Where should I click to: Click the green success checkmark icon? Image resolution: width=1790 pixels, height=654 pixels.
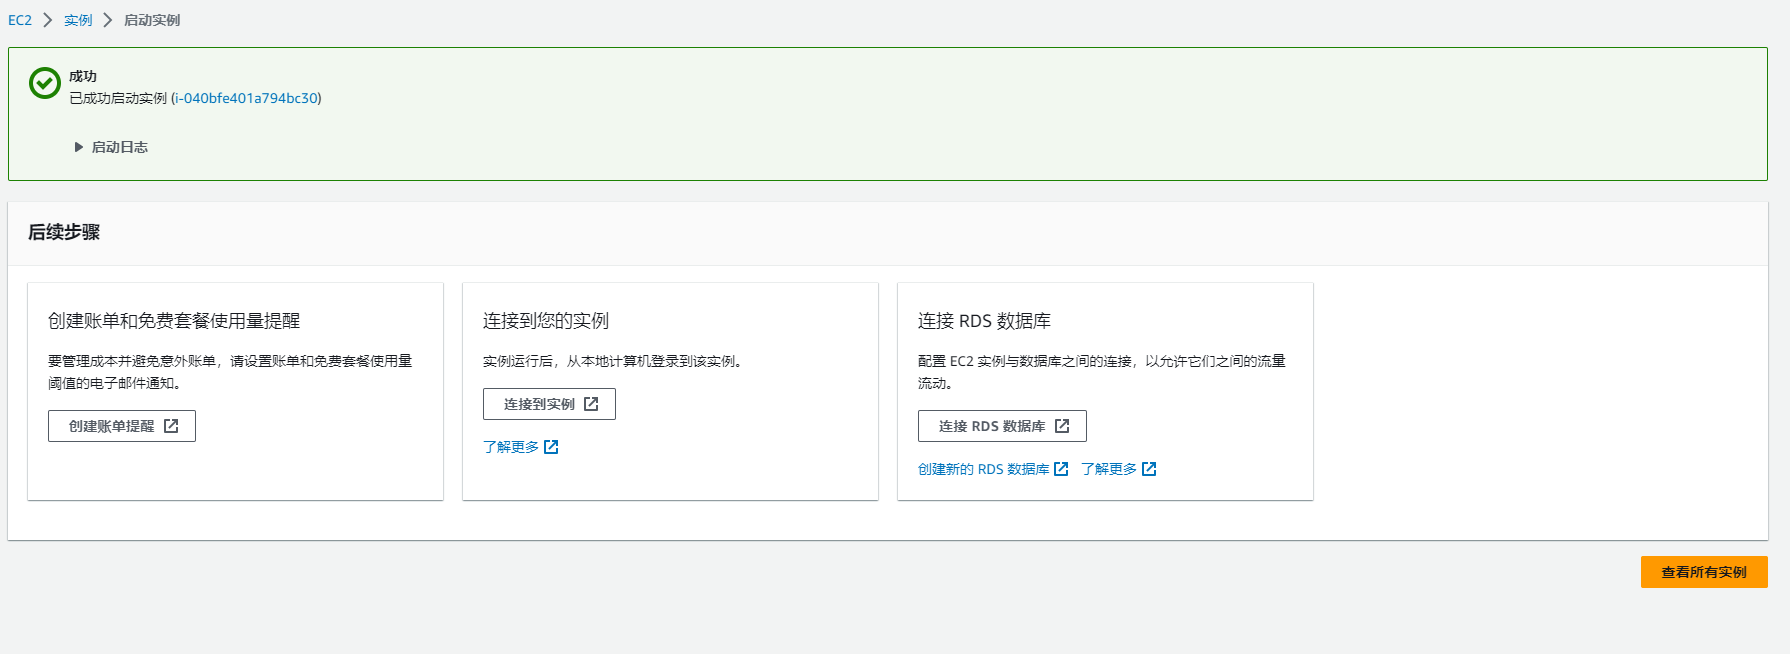click(x=45, y=83)
